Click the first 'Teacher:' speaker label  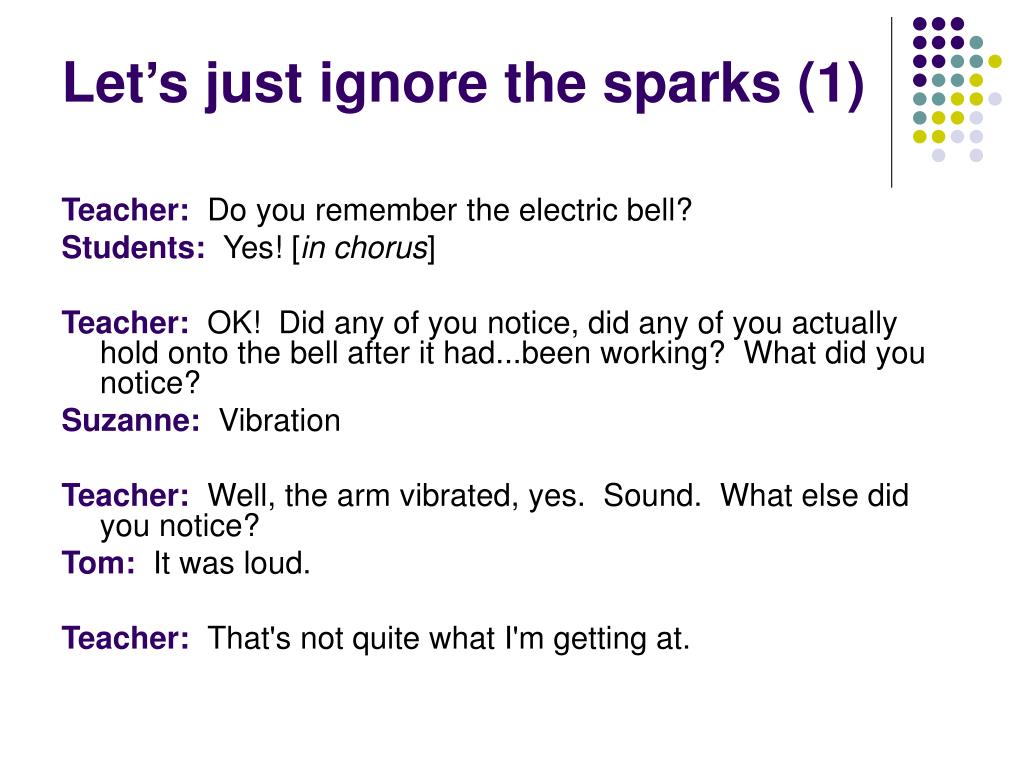(x=125, y=210)
